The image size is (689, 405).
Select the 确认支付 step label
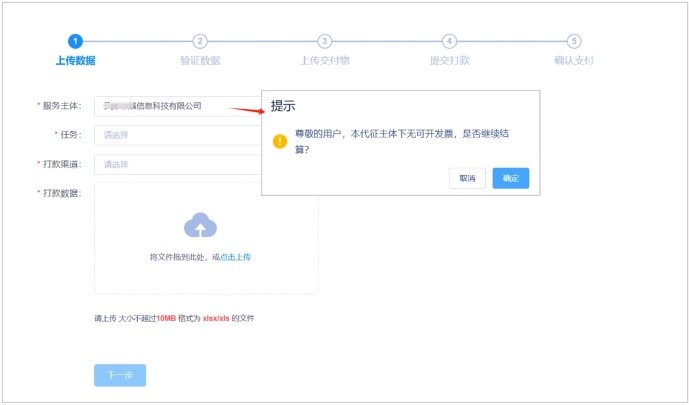pyautogui.click(x=574, y=60)
